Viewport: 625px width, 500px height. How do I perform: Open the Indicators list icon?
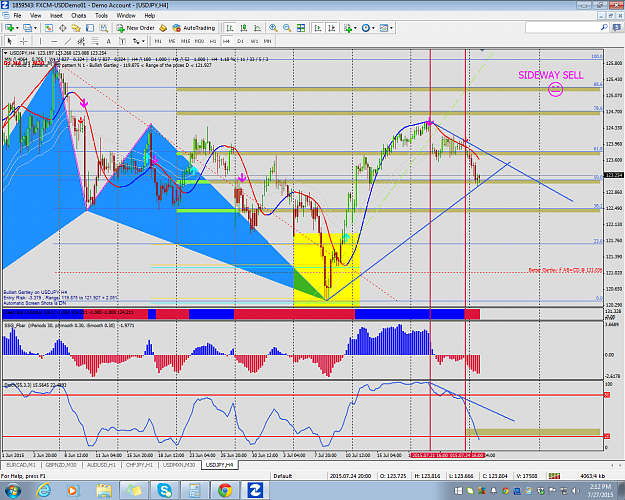348,28
